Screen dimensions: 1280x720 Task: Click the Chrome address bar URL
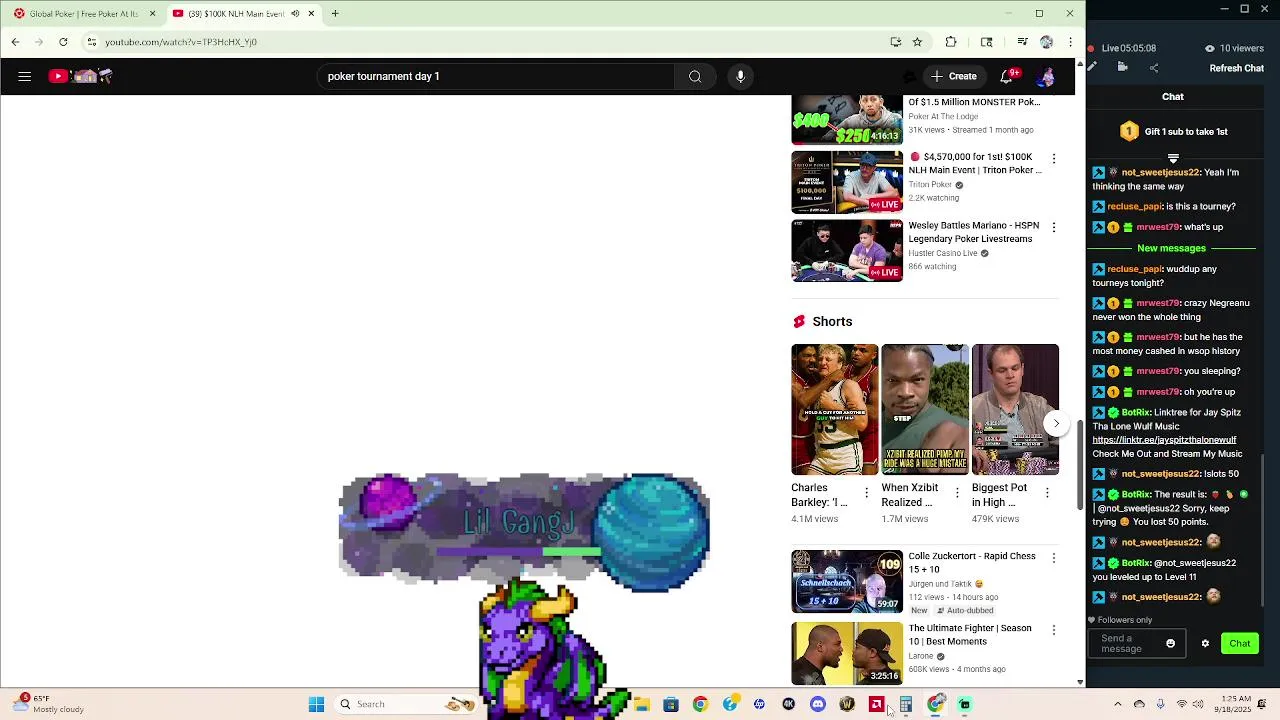181,42
